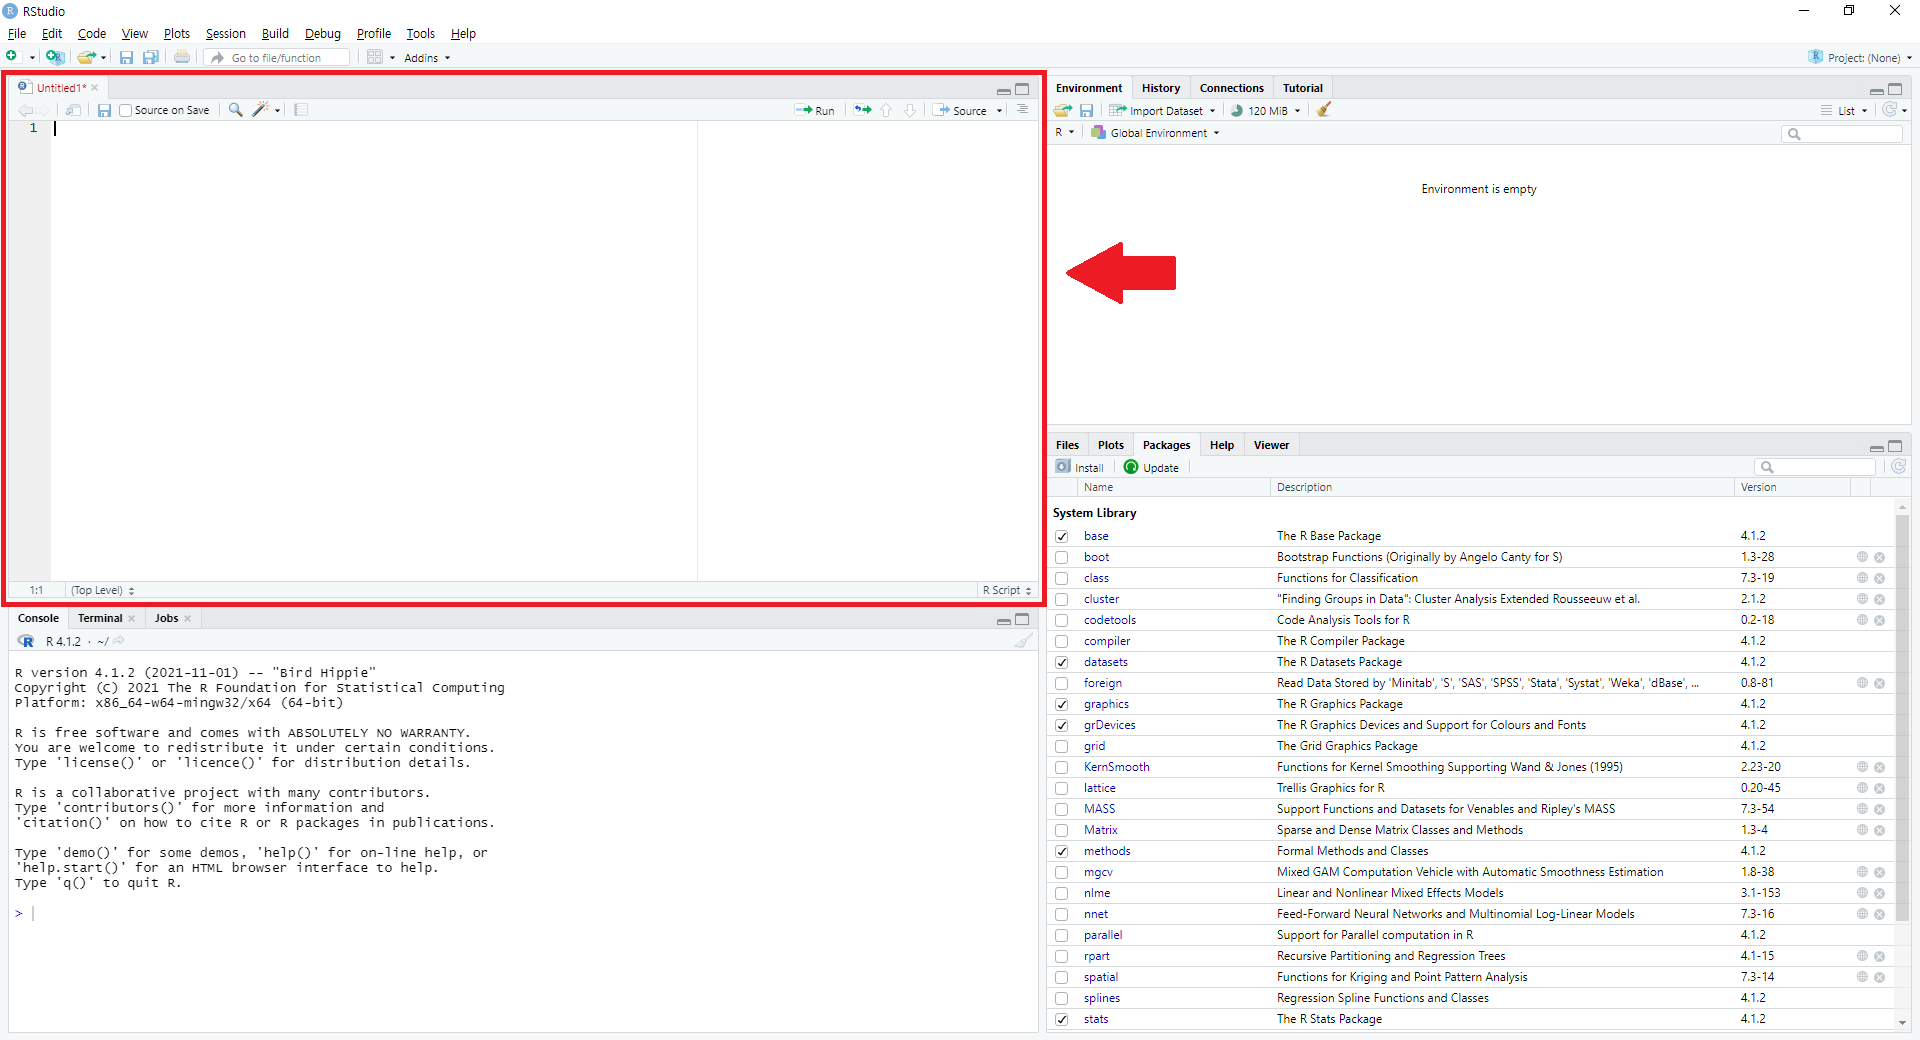Check the parallel package checkbox
Viewport: 1920px width, 1040px height.
coord(1062,935)
